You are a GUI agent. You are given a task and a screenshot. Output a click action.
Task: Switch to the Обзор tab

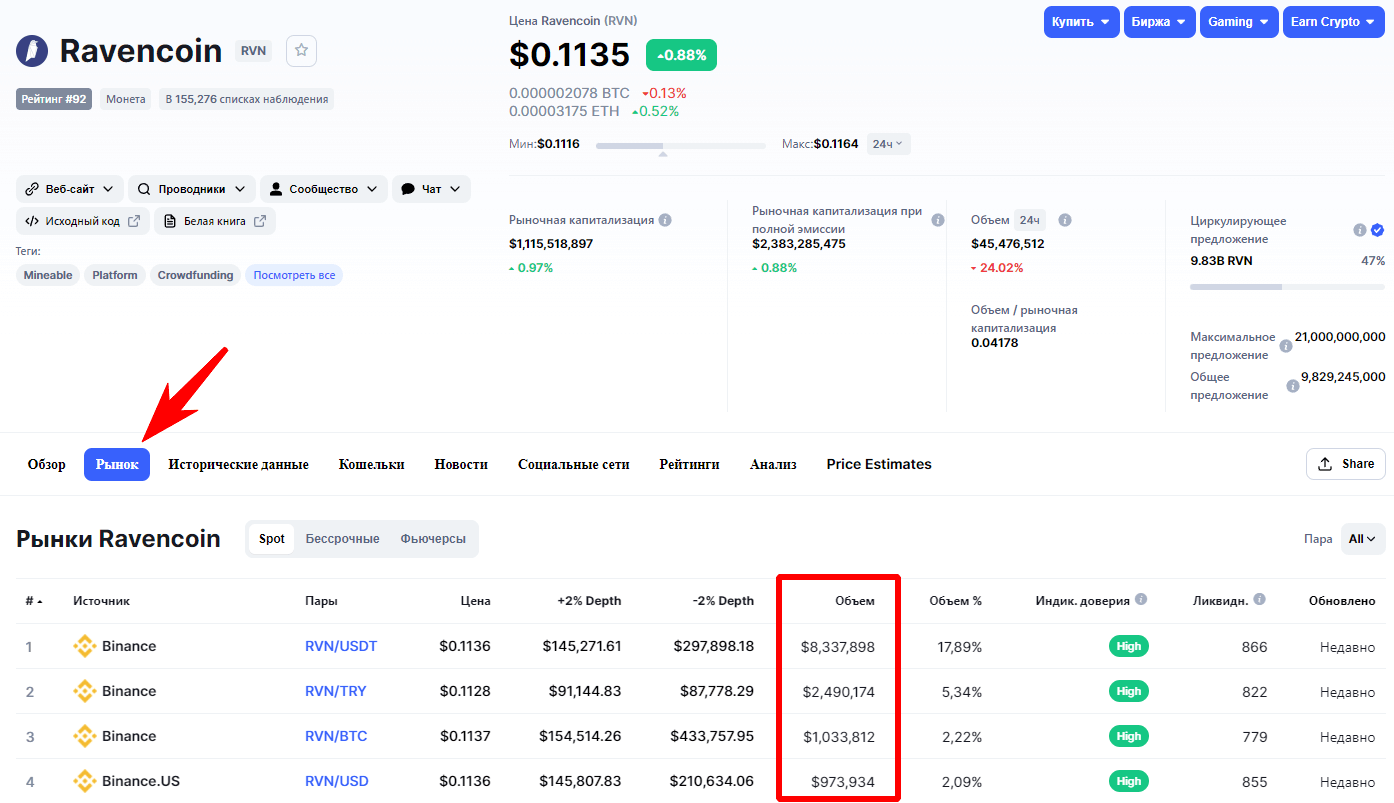(47, 464)
